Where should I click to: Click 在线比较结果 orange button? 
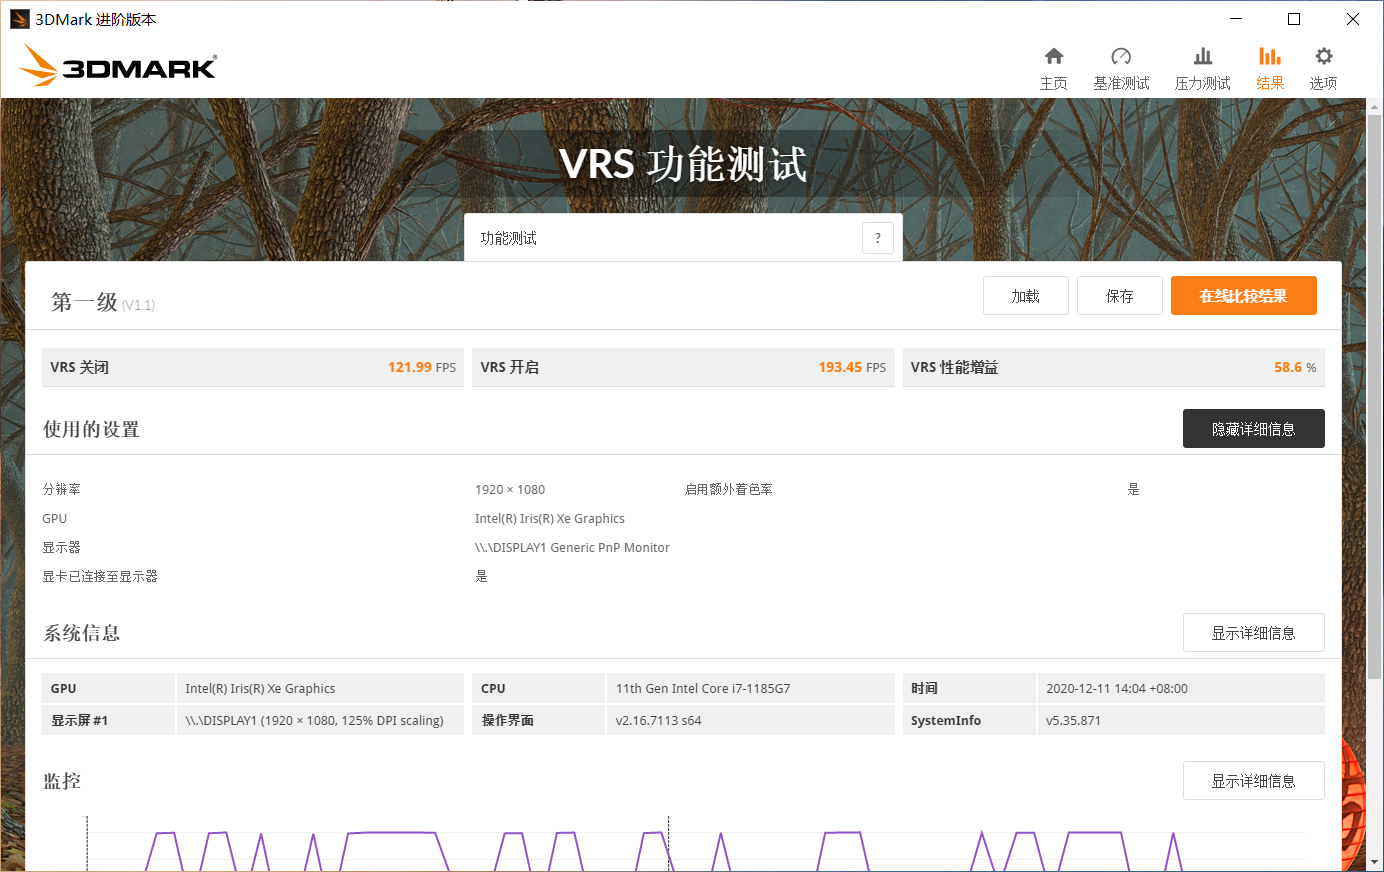(x=1244, y=296)
